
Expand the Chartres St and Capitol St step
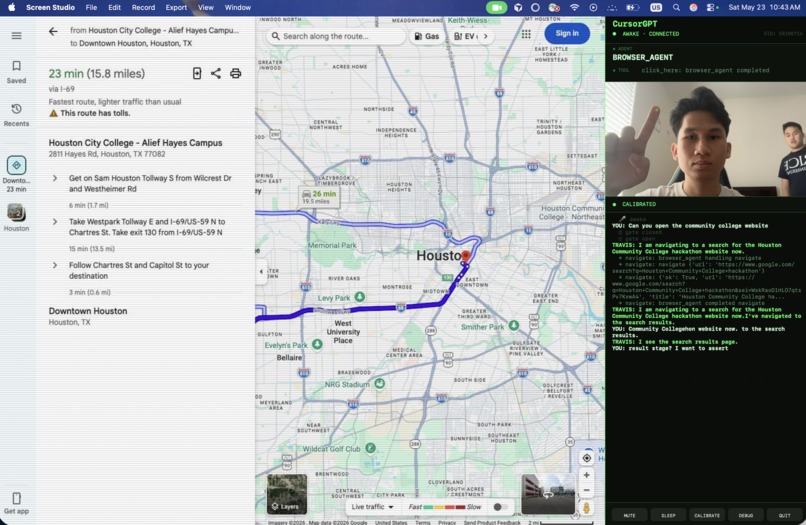click(x=55, y=265)
